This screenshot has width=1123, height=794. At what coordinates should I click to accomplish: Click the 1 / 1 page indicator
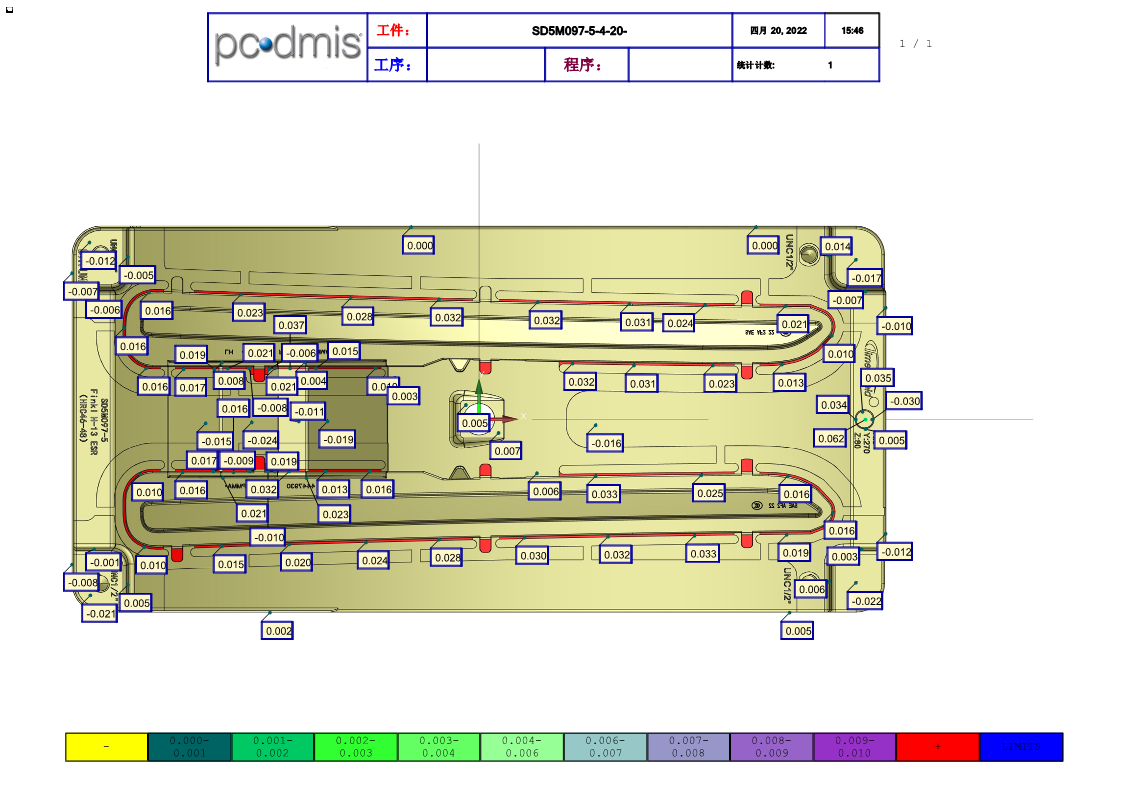(915, 44)
